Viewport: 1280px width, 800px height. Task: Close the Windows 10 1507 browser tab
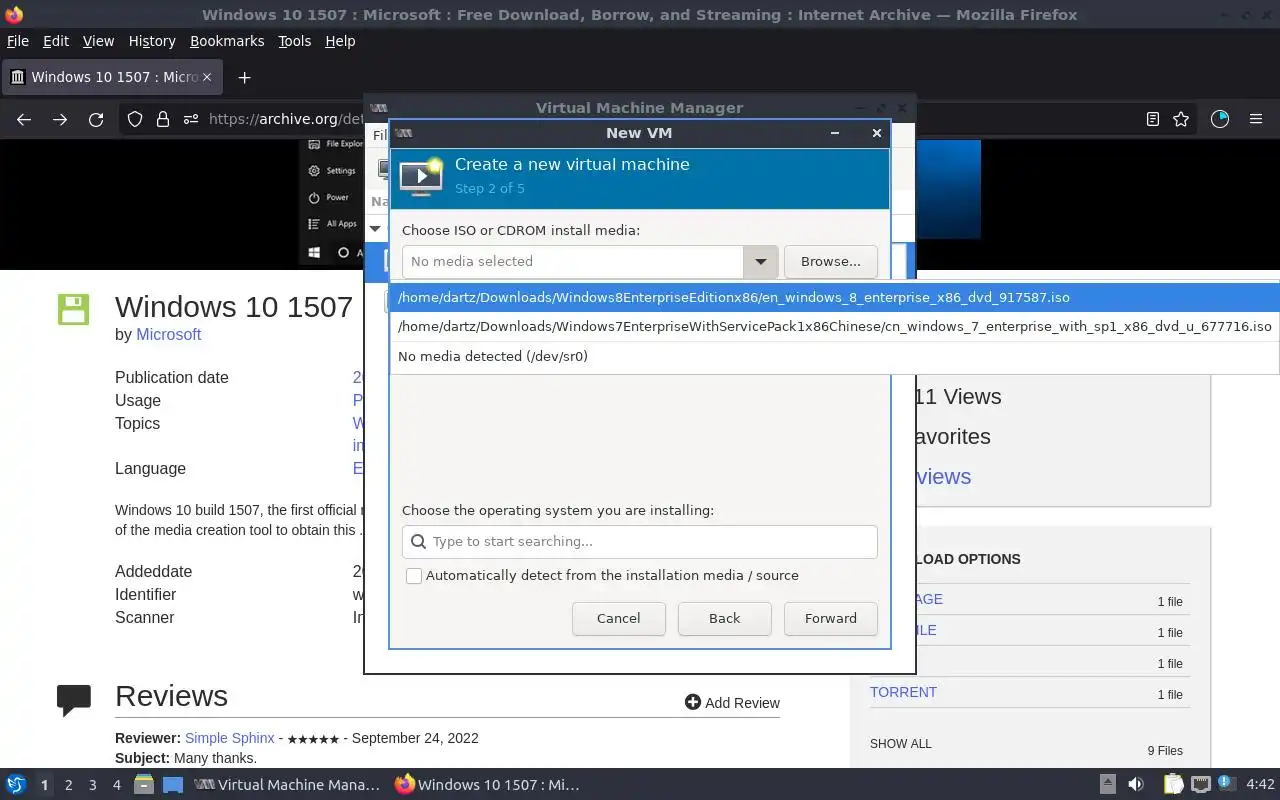(x=207, y=77)
